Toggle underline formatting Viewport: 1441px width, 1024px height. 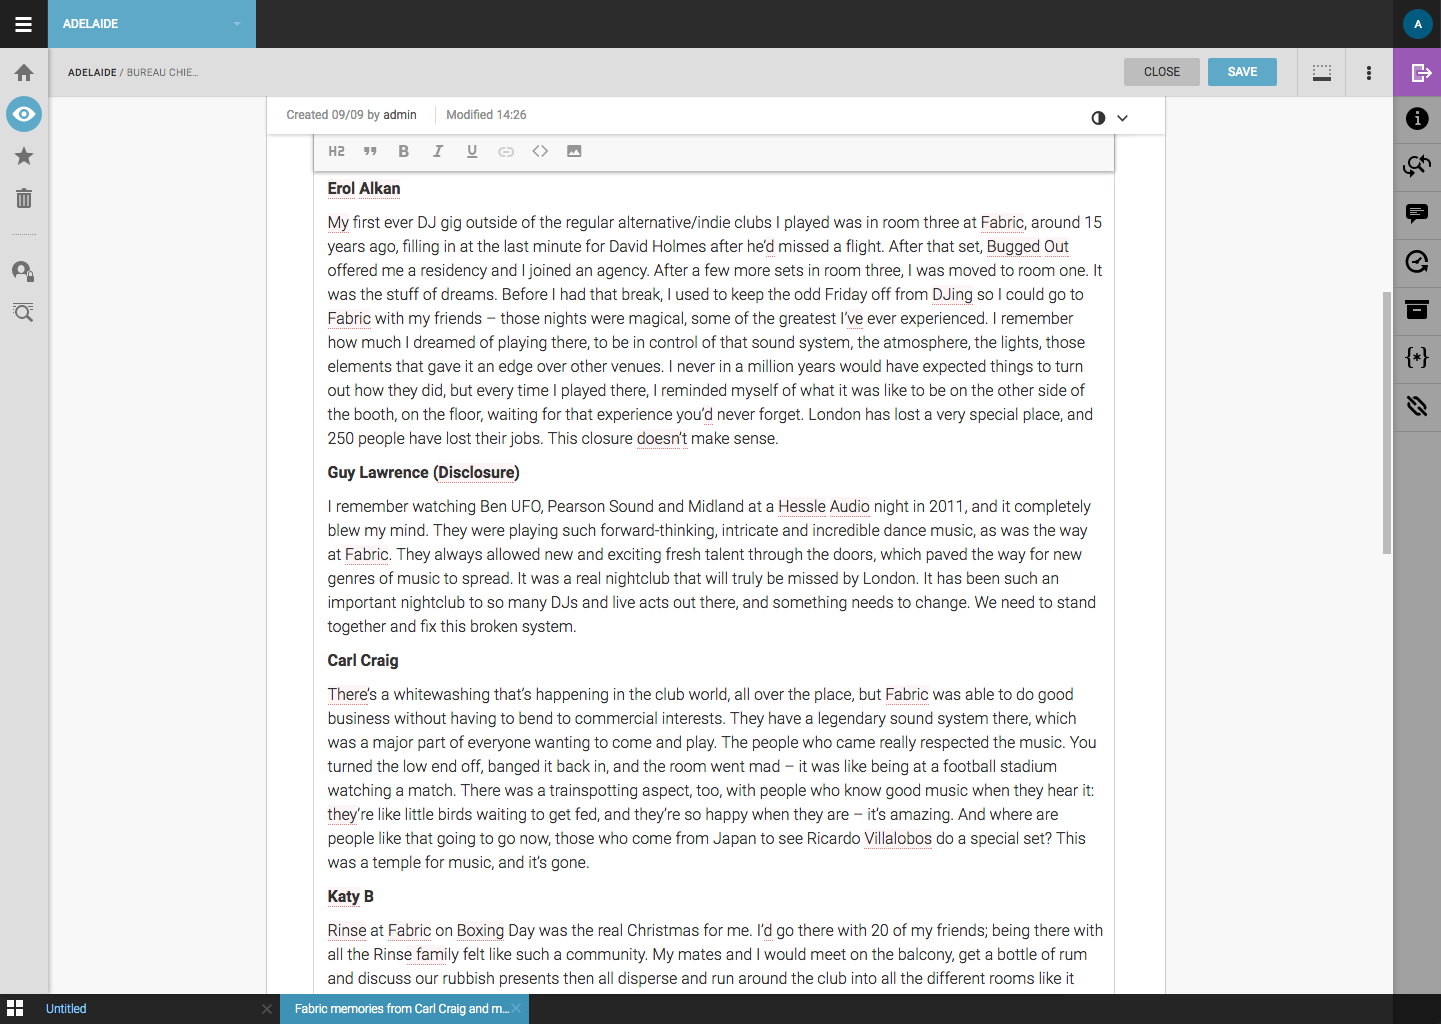pos(472,151)
